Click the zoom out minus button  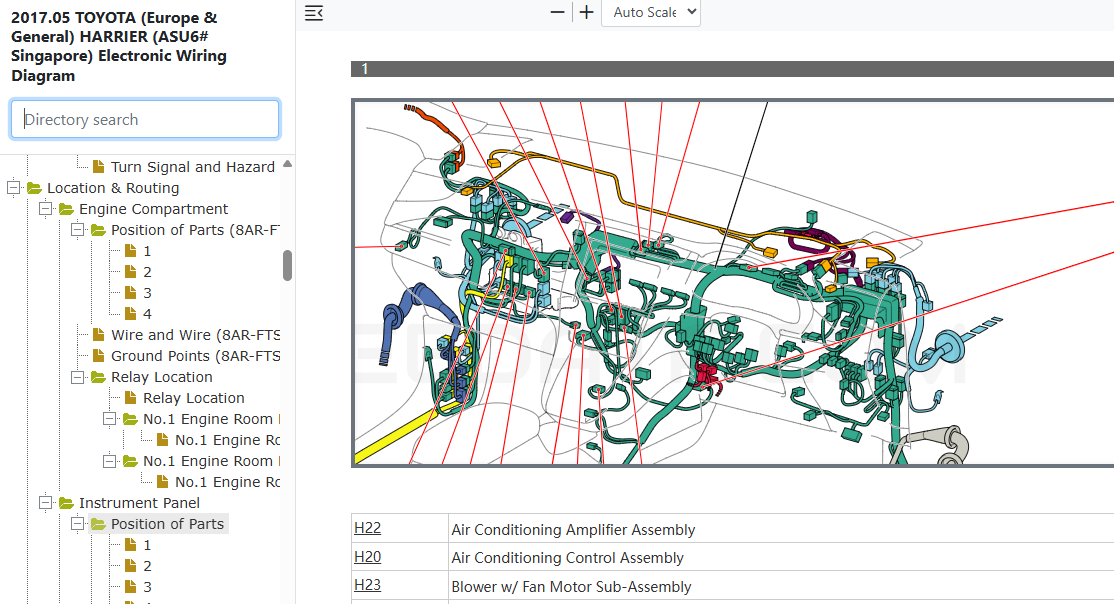[x=558, y=12]
